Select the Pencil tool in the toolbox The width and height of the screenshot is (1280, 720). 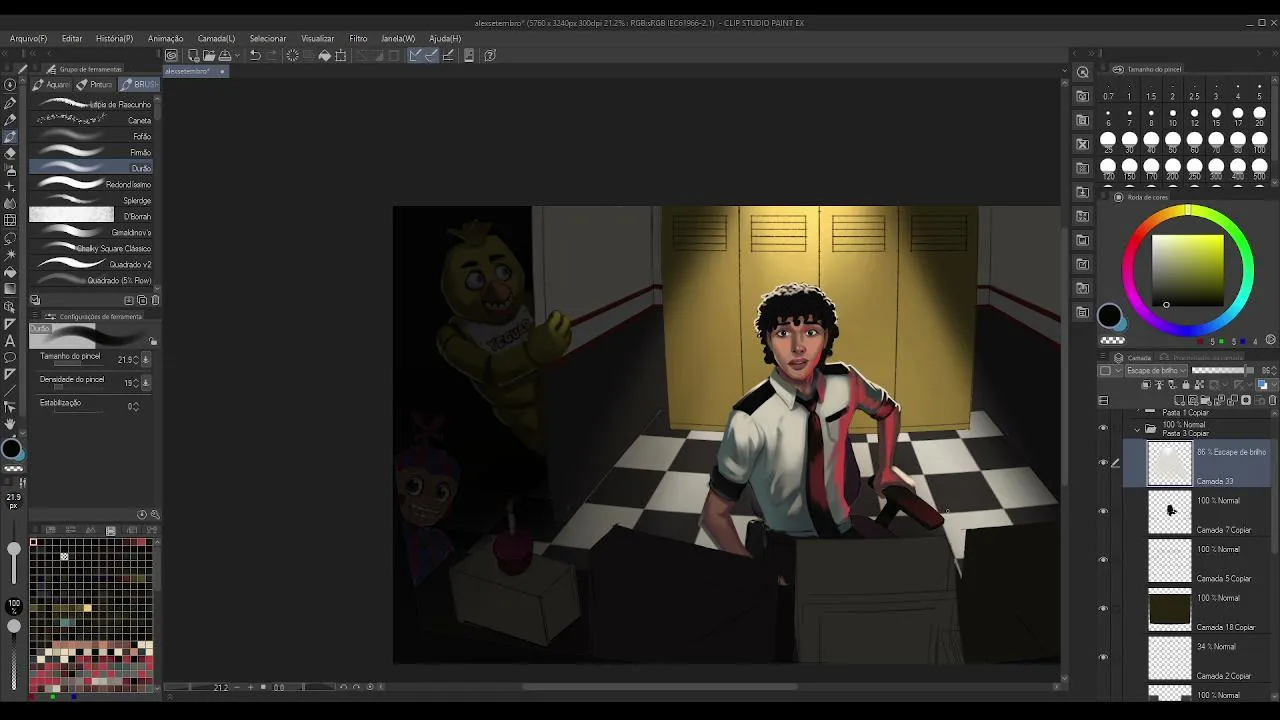point(10,120)
